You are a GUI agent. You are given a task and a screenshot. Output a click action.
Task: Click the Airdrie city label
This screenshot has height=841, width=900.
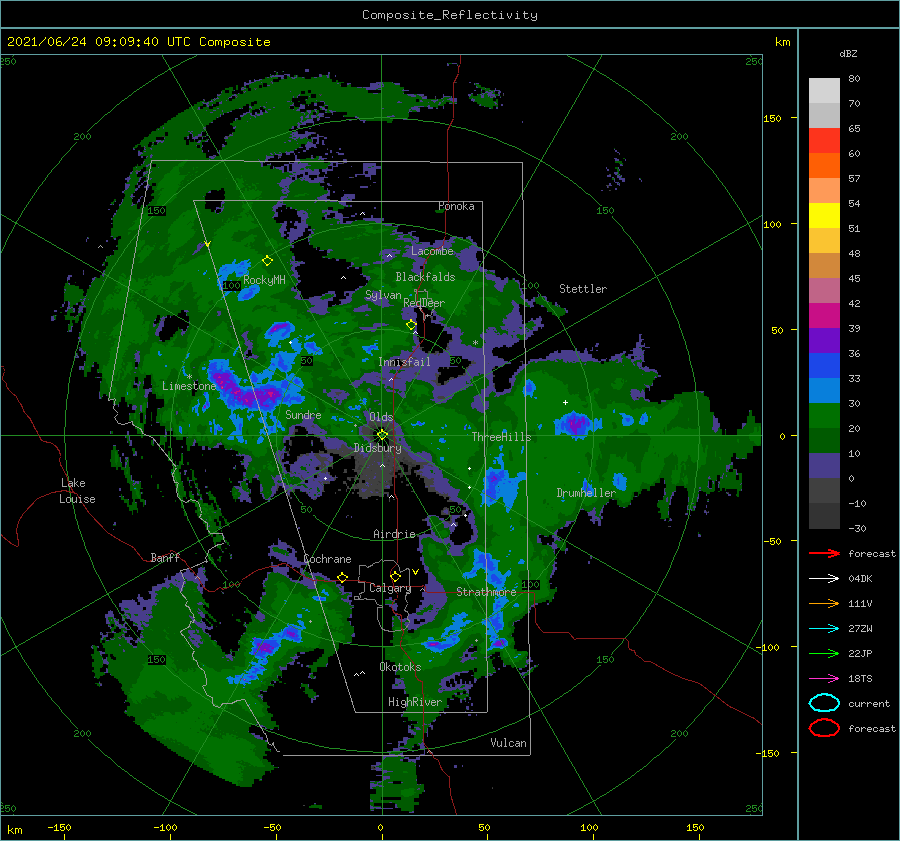point(394,534)
